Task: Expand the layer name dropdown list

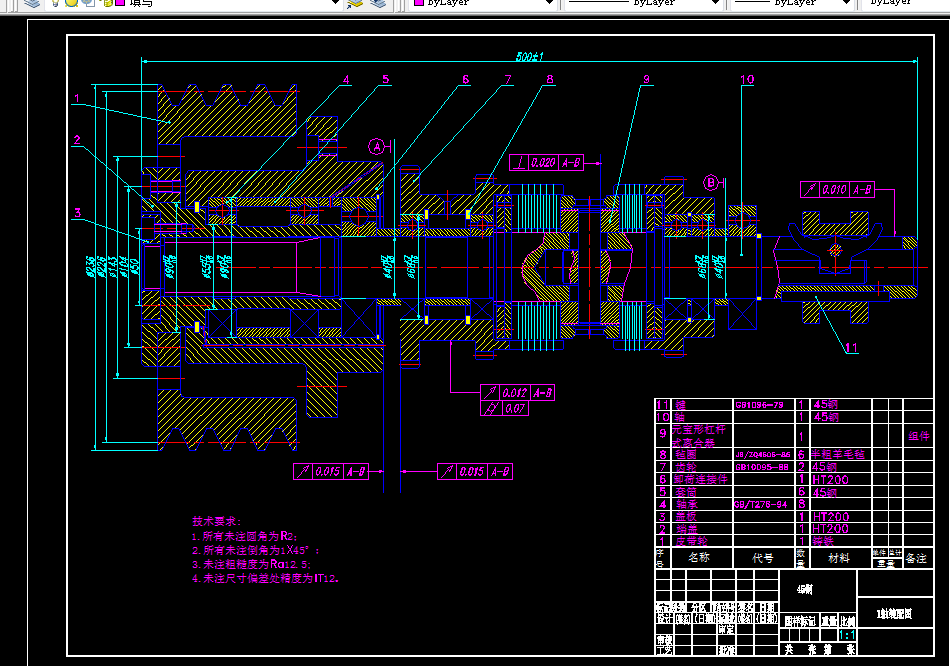Action: click(x=334, y=2)
